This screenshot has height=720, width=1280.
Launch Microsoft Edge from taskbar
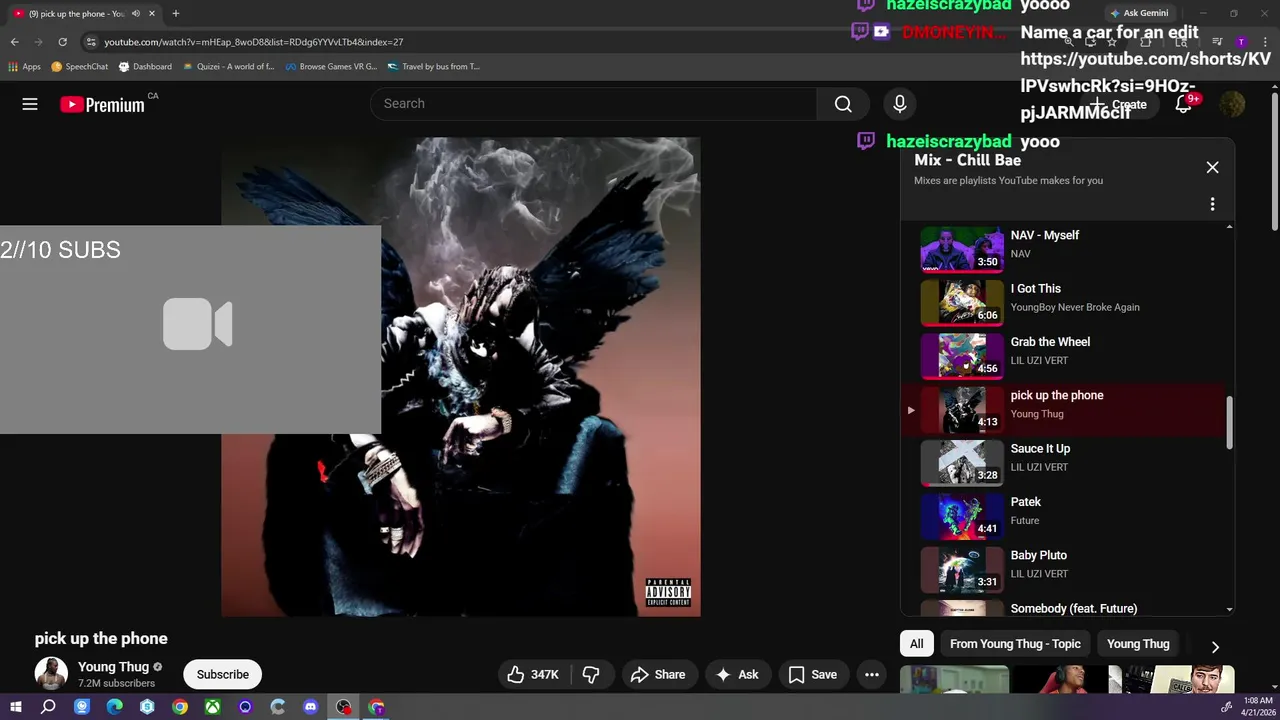tap(114, 707)
